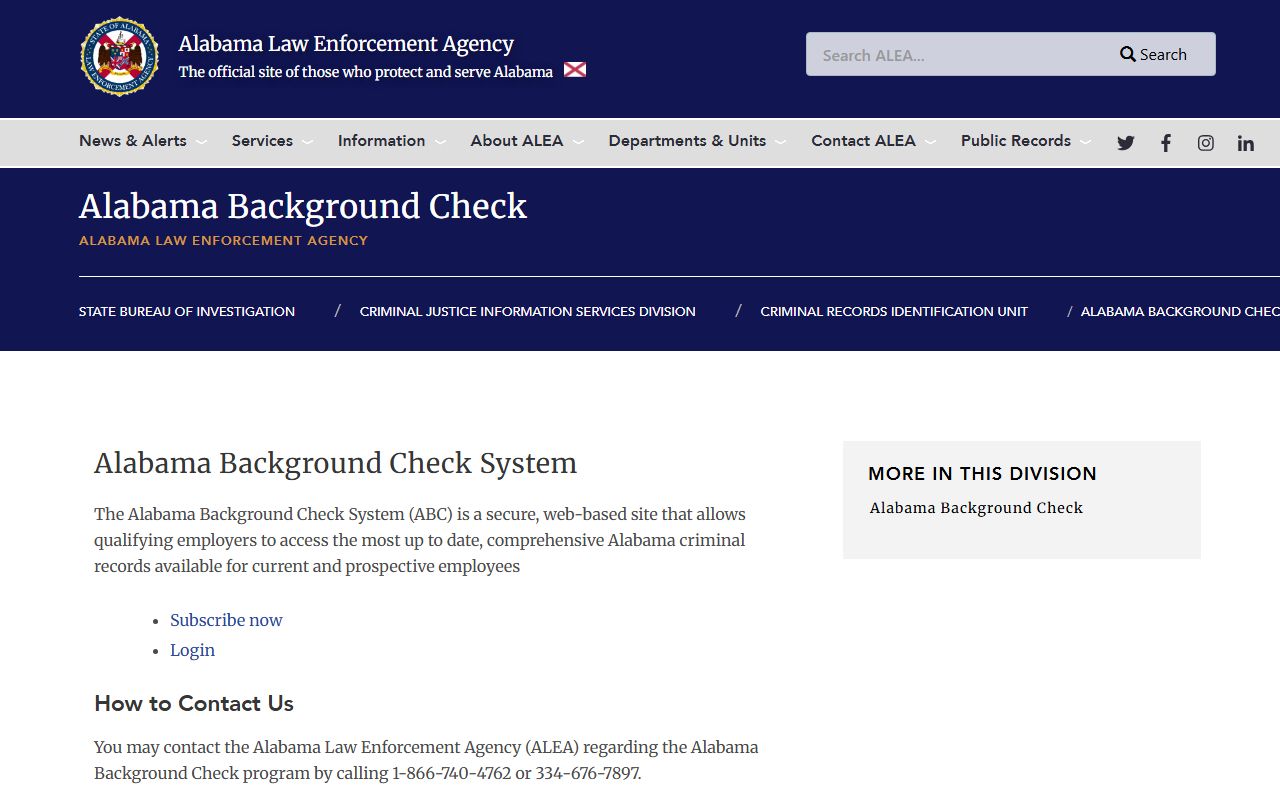Open the Services menu
The width and height of the screenshot is (1280, 800).
coord(262,141)
